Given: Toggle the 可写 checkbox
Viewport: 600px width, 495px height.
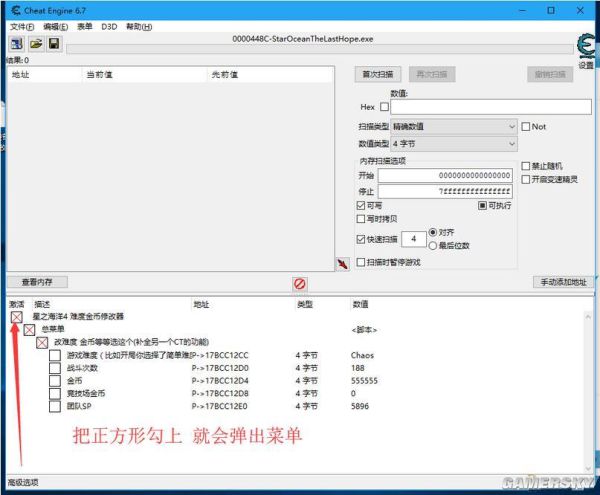Looking at the screenshot, I should [x=360, y=206].
